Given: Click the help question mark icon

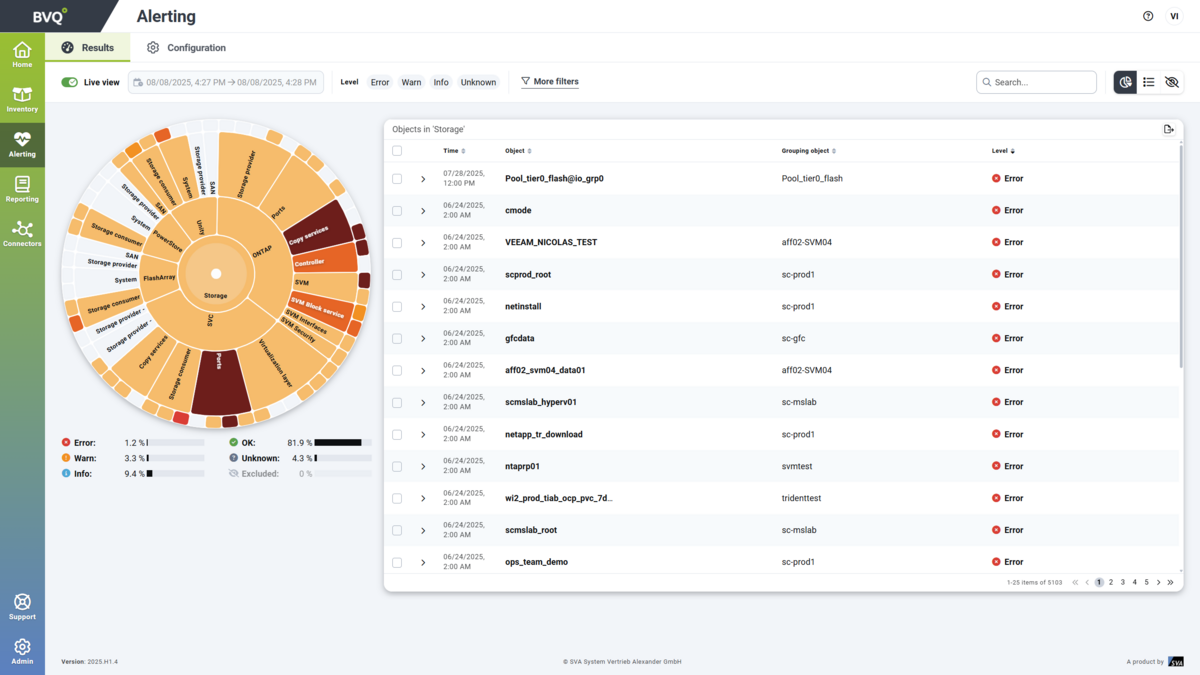Looking at the screenshot, I should coord(1148,16).
